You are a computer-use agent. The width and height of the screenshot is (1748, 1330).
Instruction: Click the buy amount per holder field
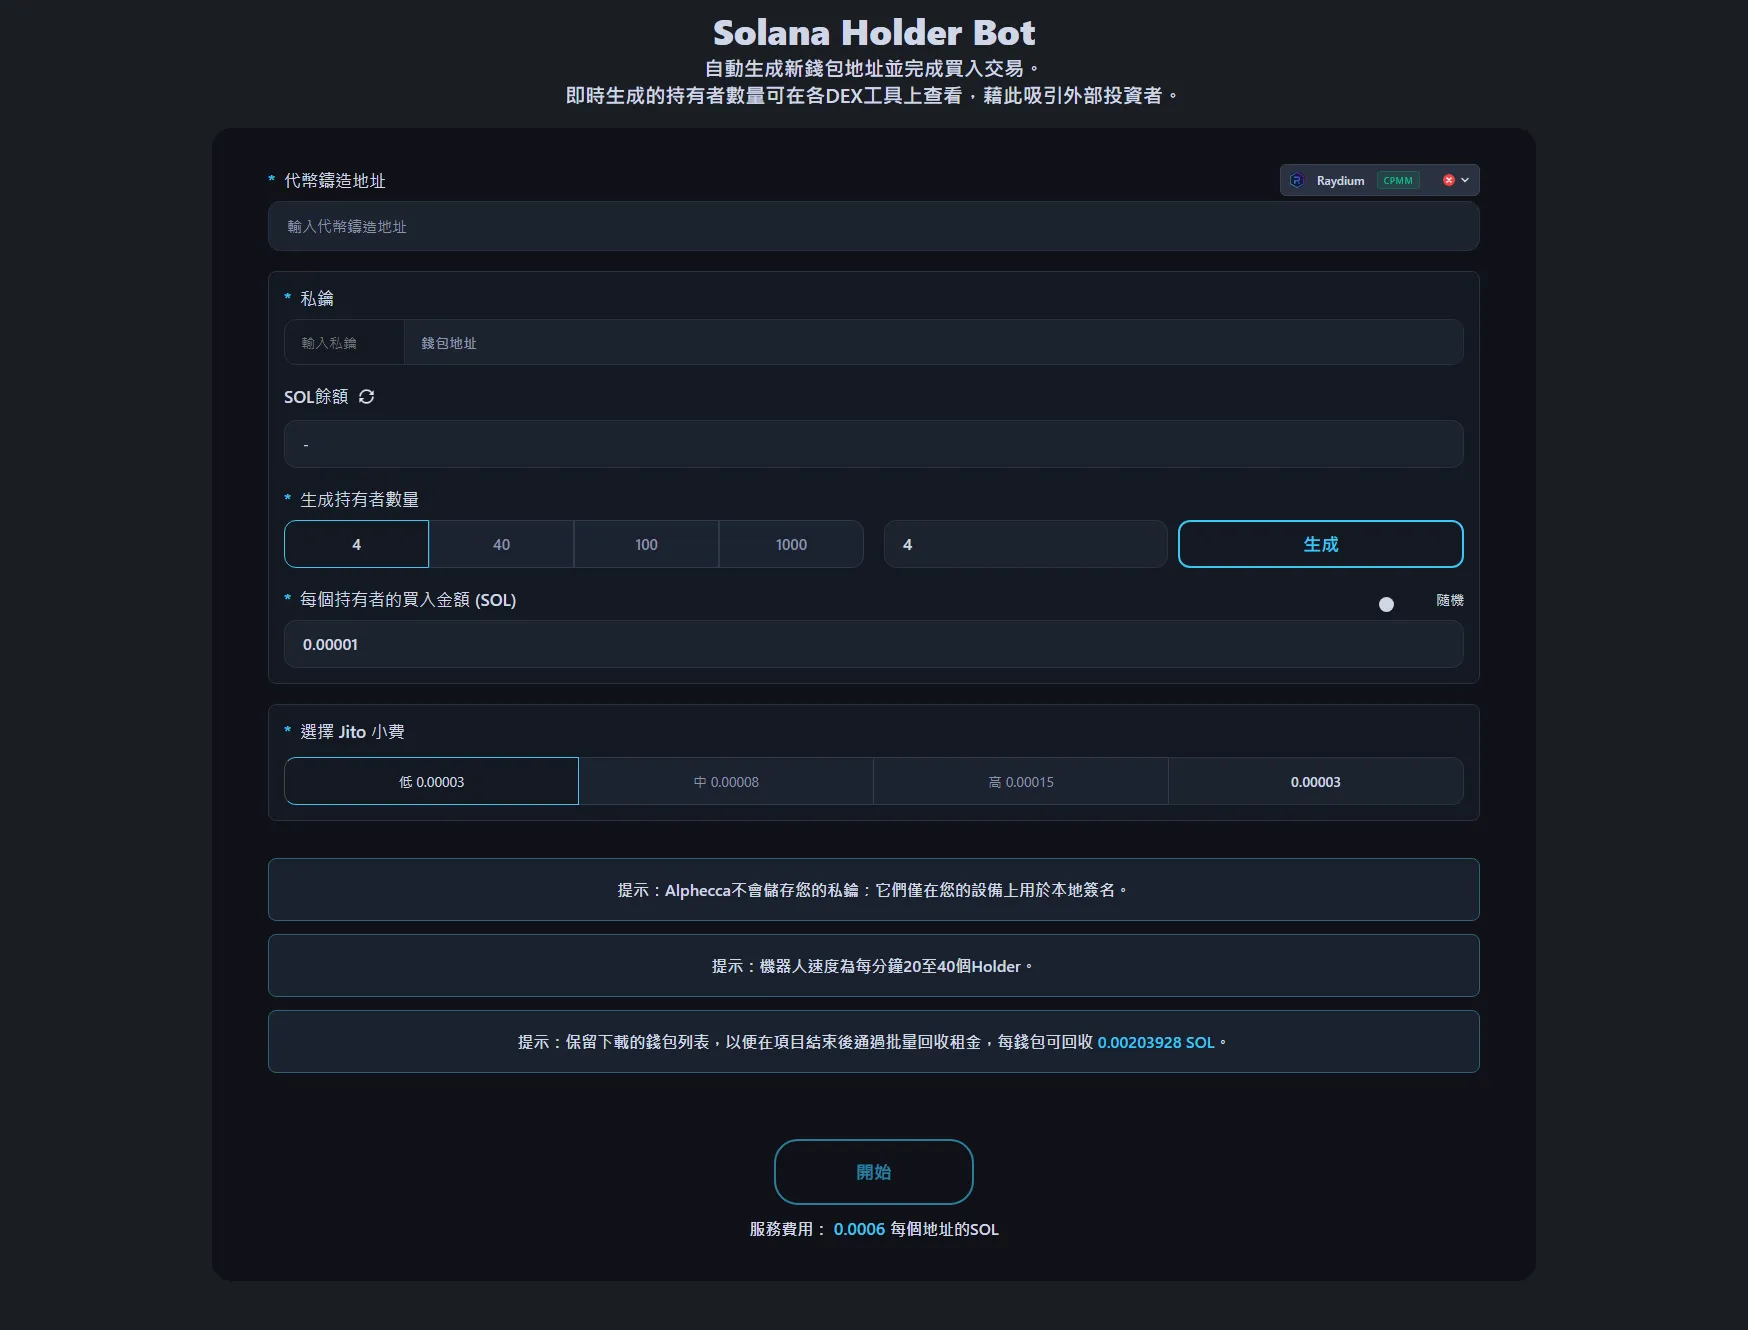(x=873, y=644)
